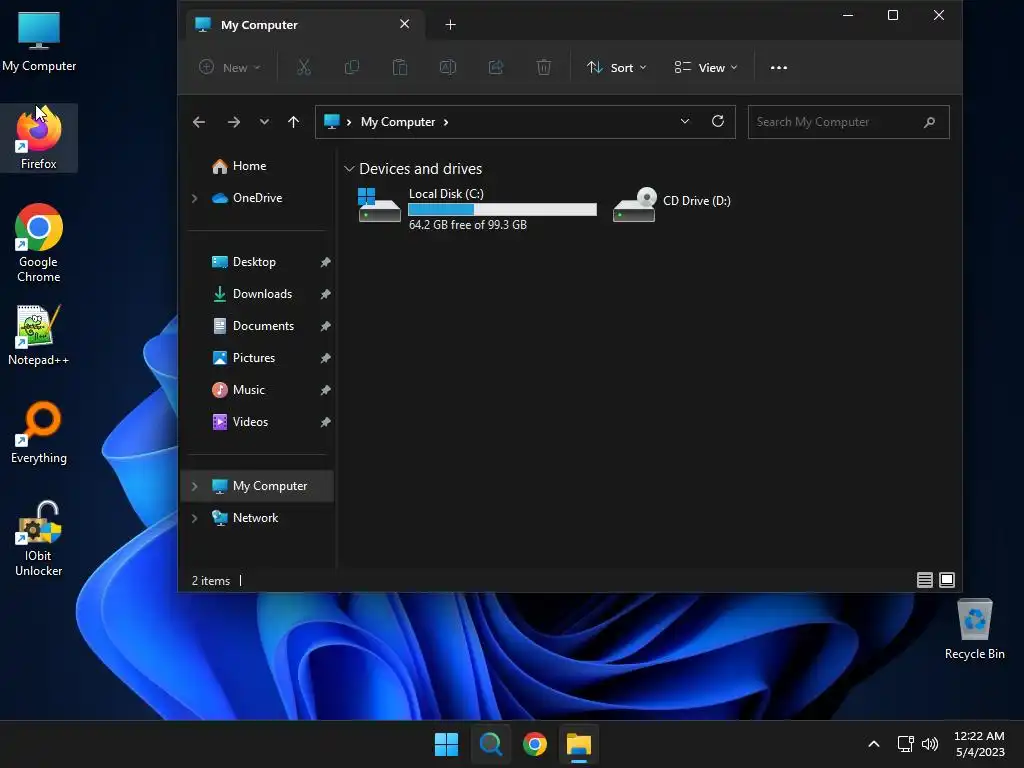Collapse the Devices and drives group
The width and height of the screenshot is (1024, 768).
pyautogui.click(x=349, y=169)
